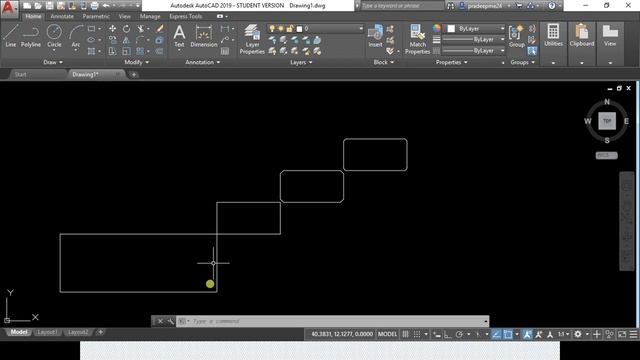Click the Plot printer icon

(x=94, y=6)
